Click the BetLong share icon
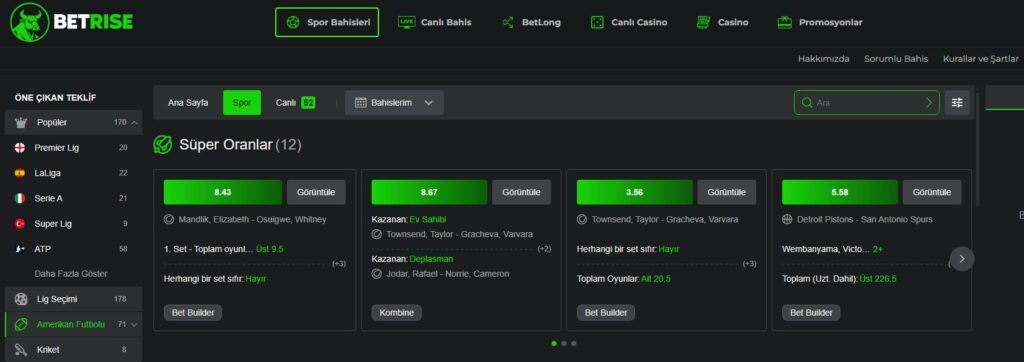This screenshot has width=1024, height=362. tap(507, 22)
